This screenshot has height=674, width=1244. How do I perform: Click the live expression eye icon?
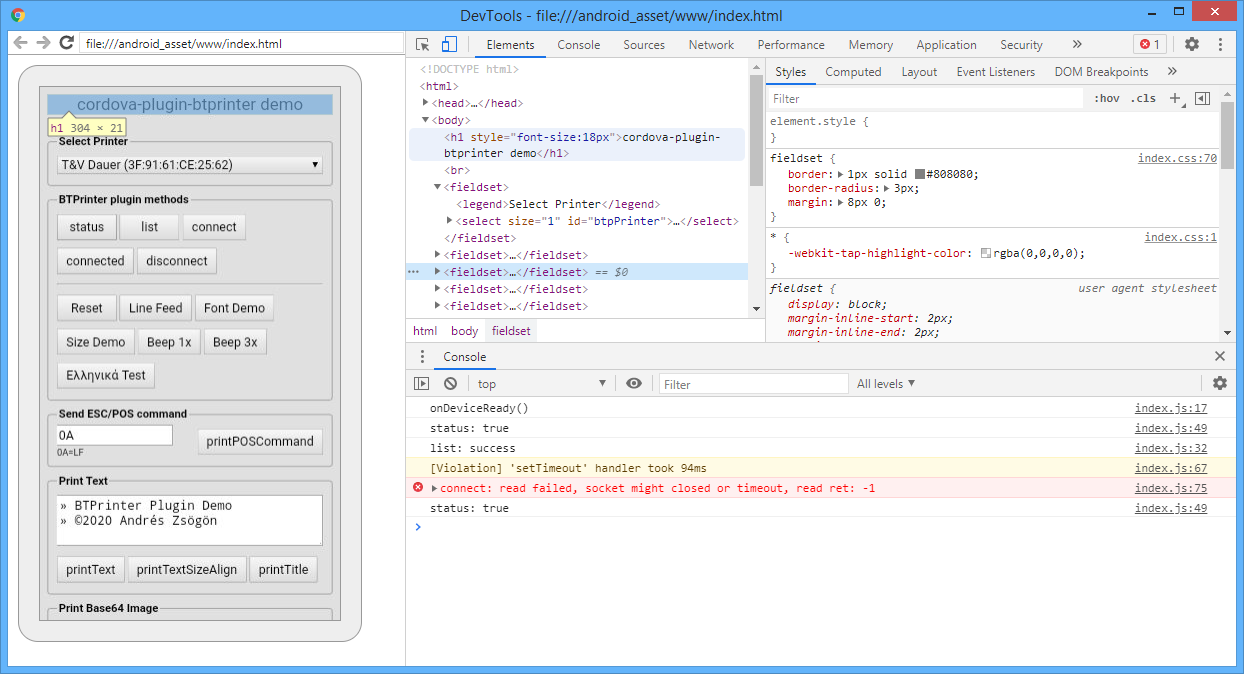coord(633,384)
